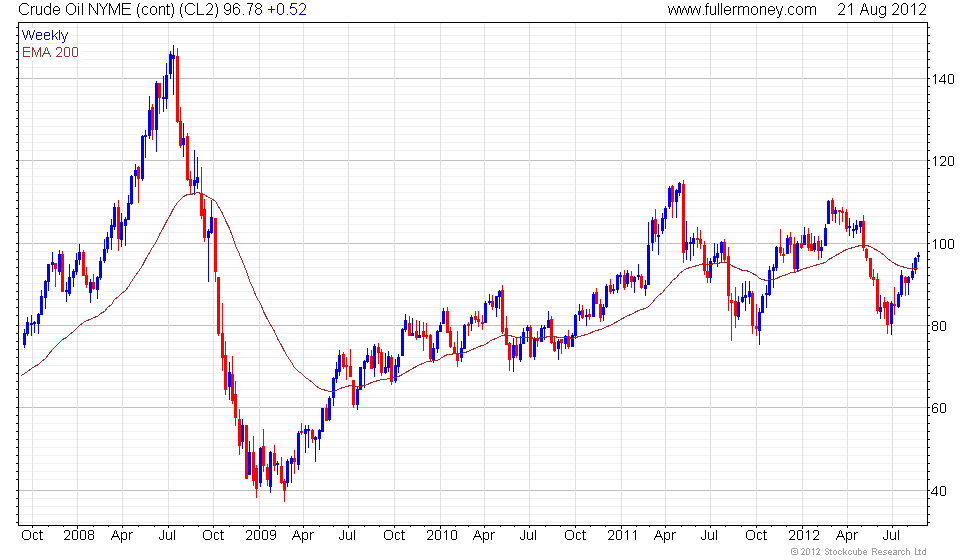
Task: Click the 80 price axis label
Action: [x=939, y=326]
